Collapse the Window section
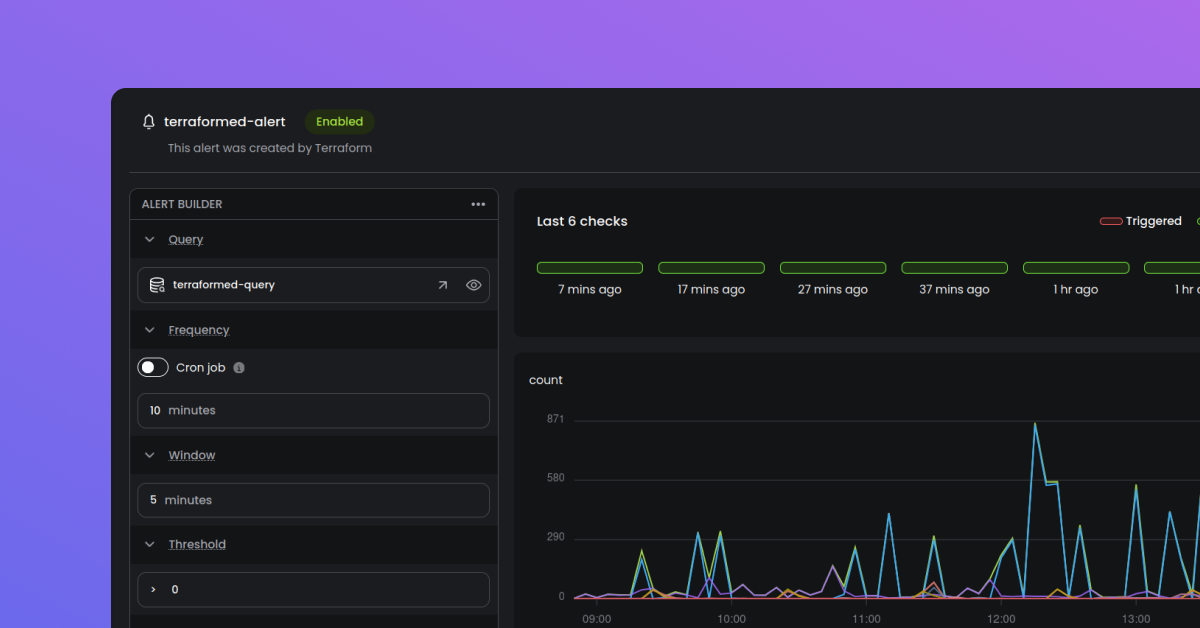 (149, 455)
